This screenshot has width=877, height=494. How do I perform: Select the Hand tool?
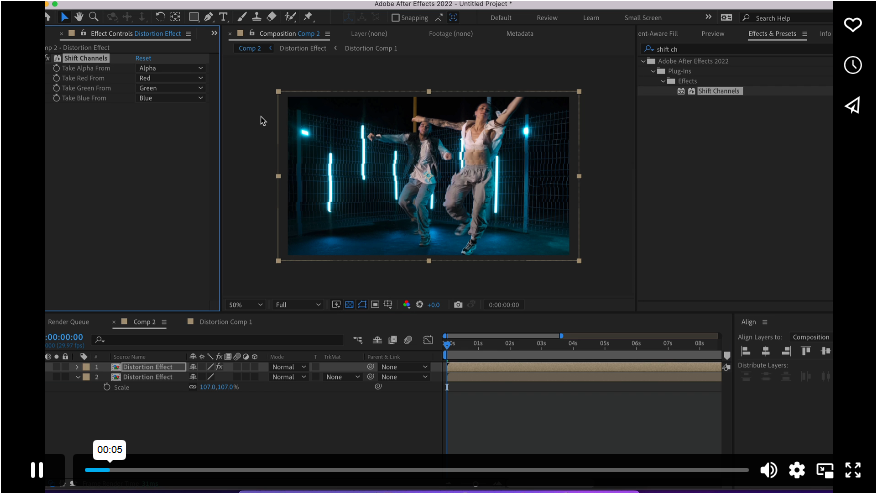[x=79, y=17]
